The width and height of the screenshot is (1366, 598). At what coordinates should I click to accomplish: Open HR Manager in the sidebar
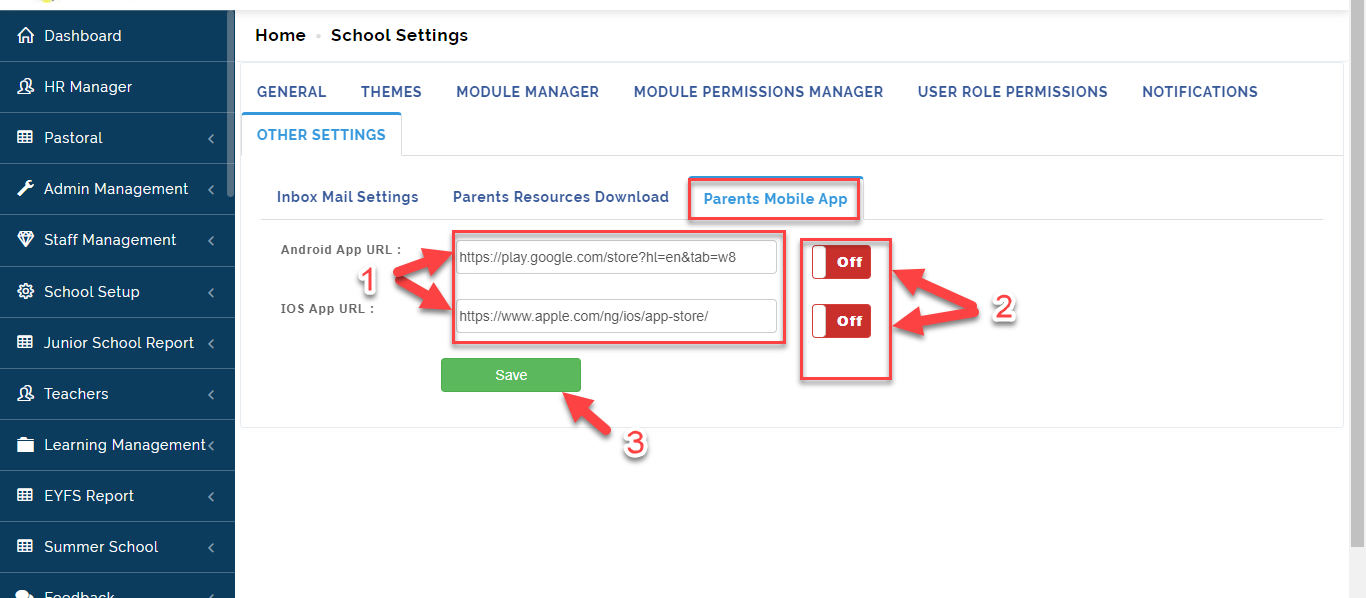(117, 87)
